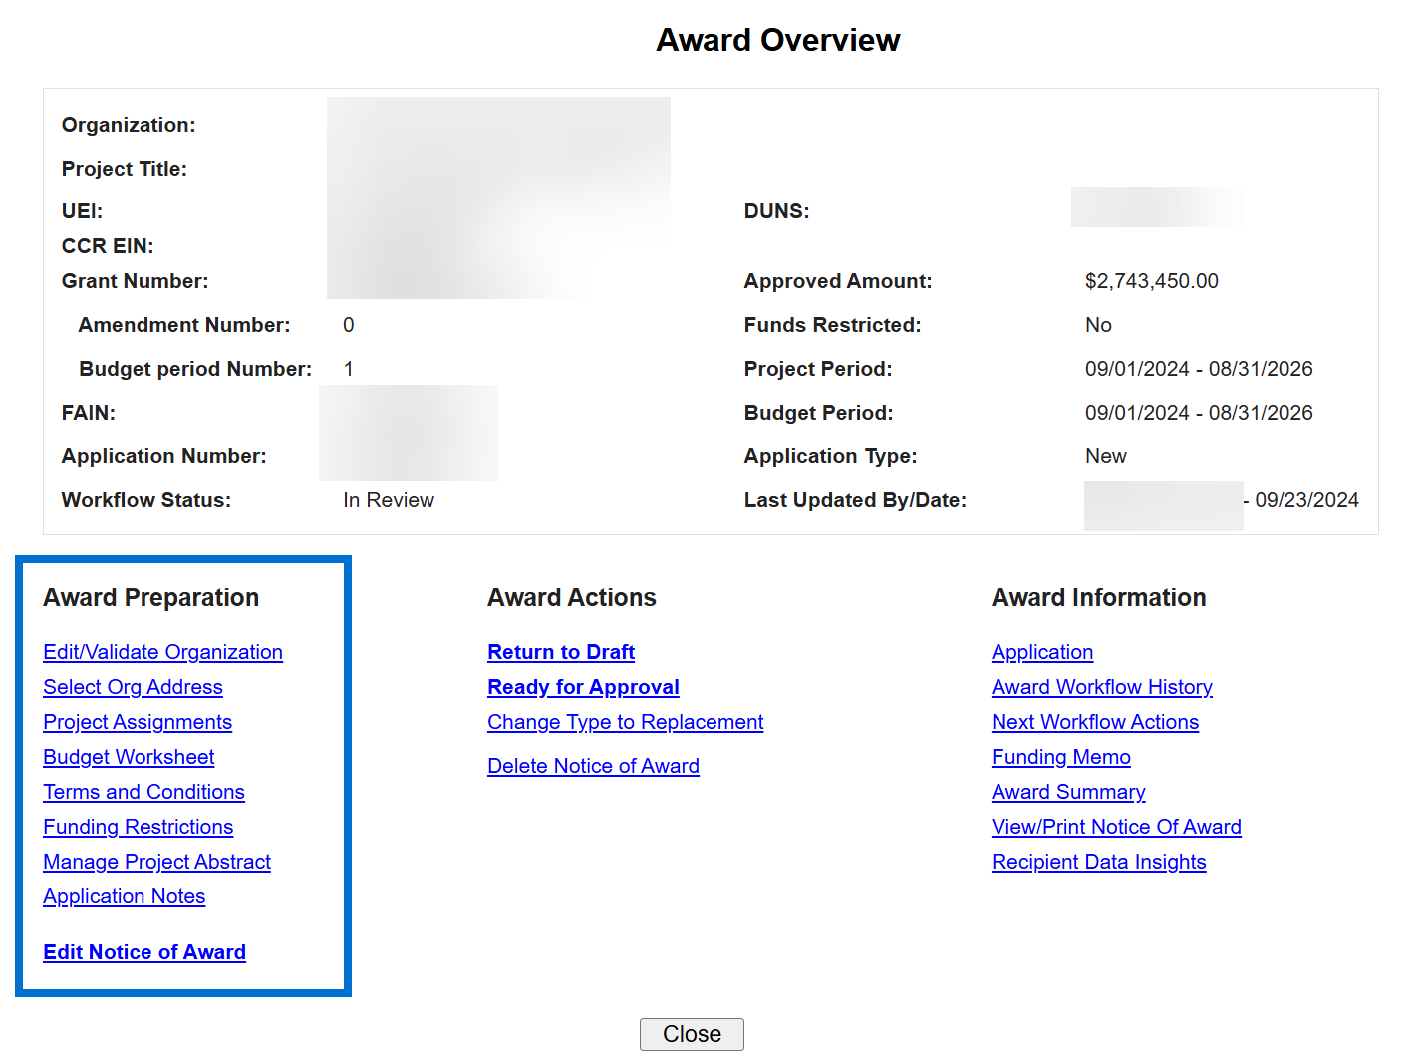View Award Workflow History

[x=1102, y=687]
